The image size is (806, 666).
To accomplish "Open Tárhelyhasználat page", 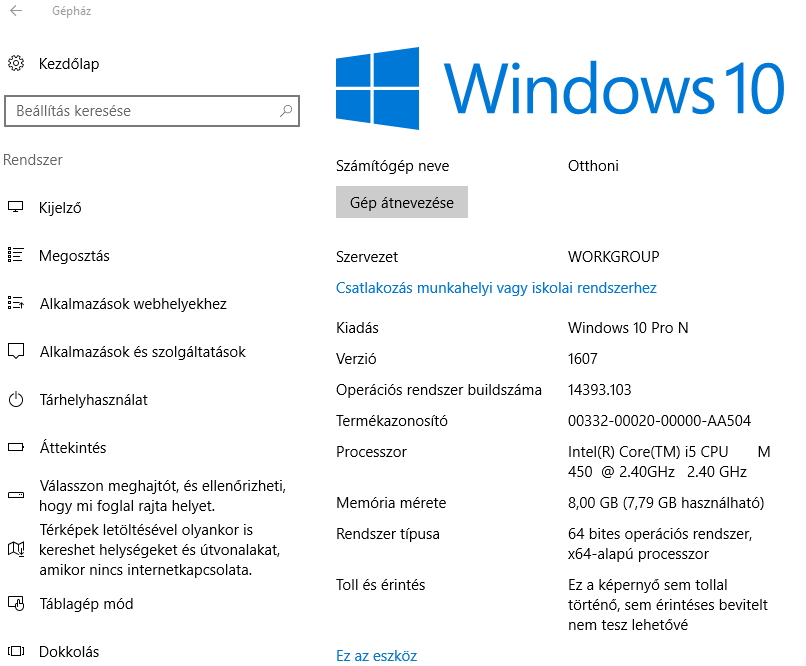I will tap(94, 400).
